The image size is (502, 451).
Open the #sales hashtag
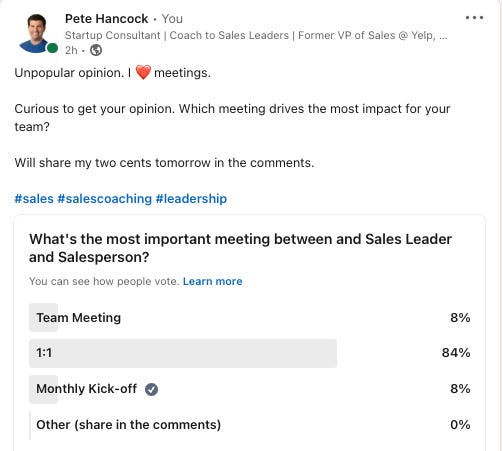(34, 199)
